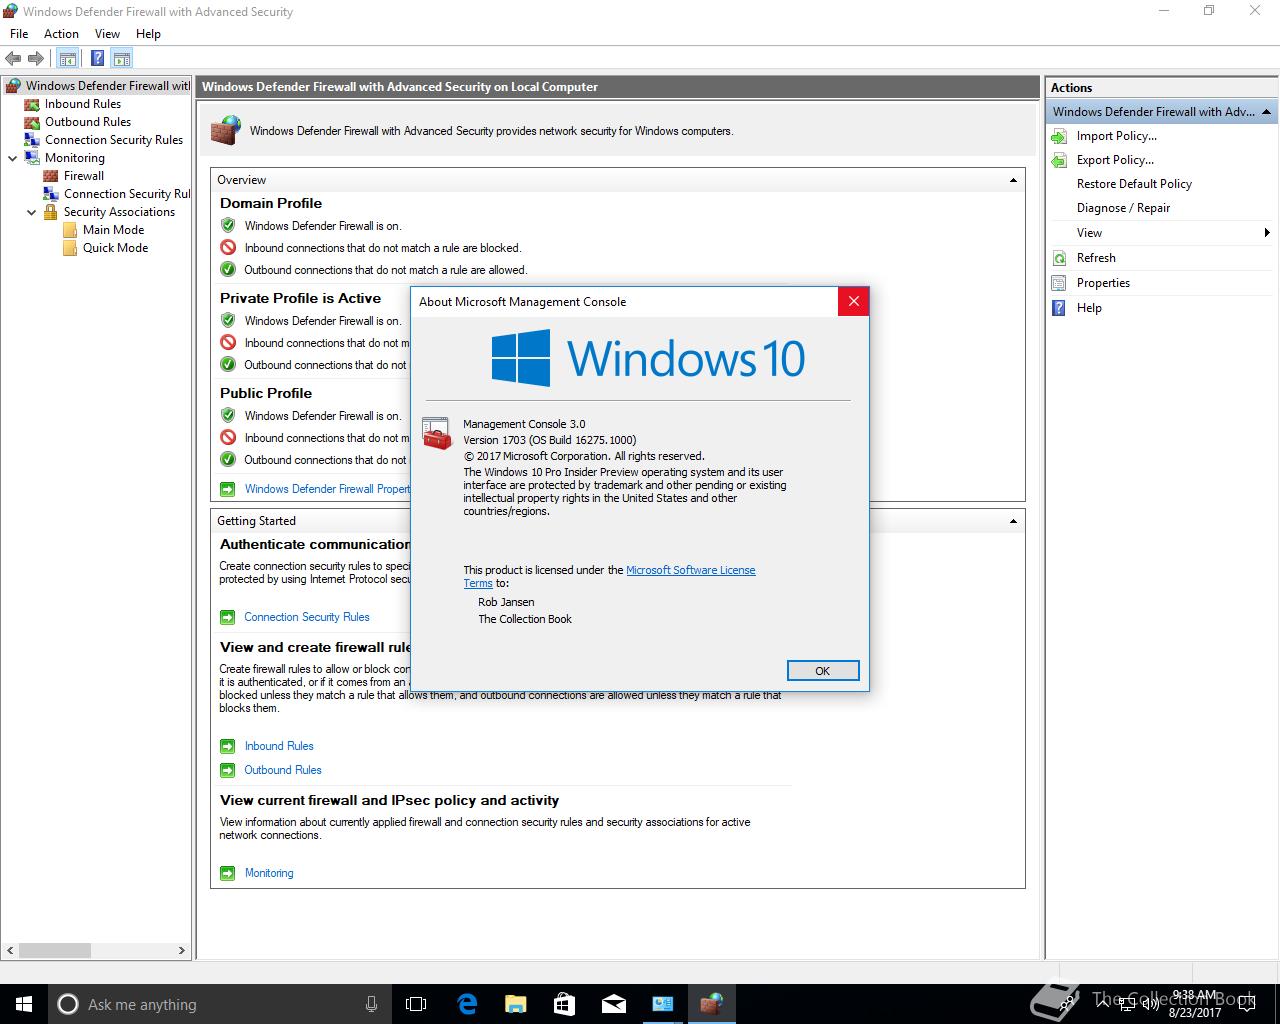Image resolution: width=1280 pixels, height=1024 pixels.
Task: Click the Firewall console taskbar button
Action: click(x=711, y=1004)
